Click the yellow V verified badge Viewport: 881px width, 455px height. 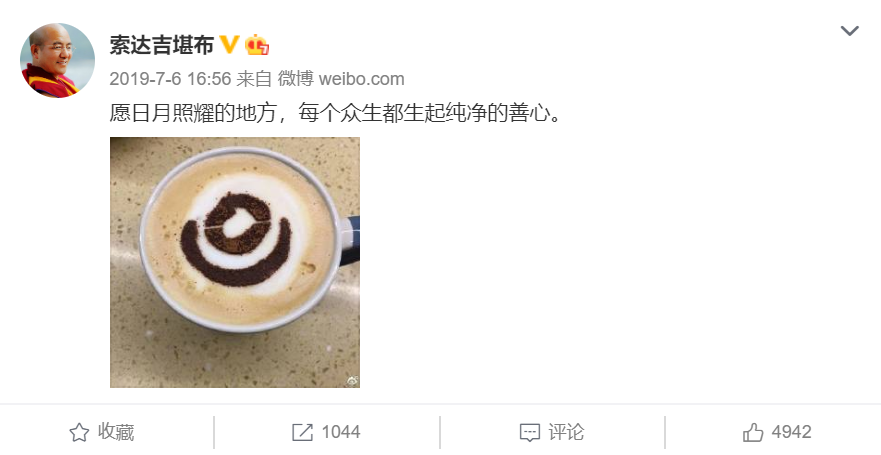point(229,44)
